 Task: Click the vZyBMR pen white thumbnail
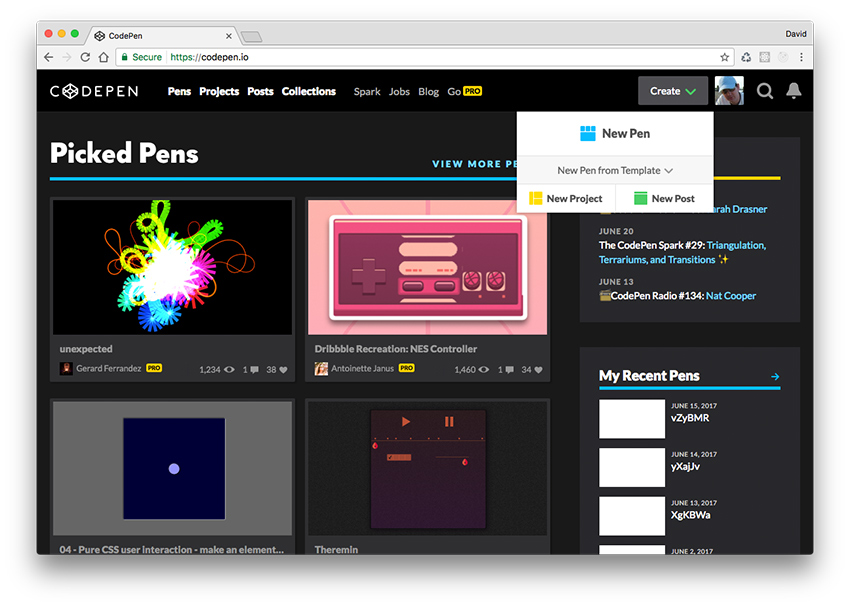[632, 419]
